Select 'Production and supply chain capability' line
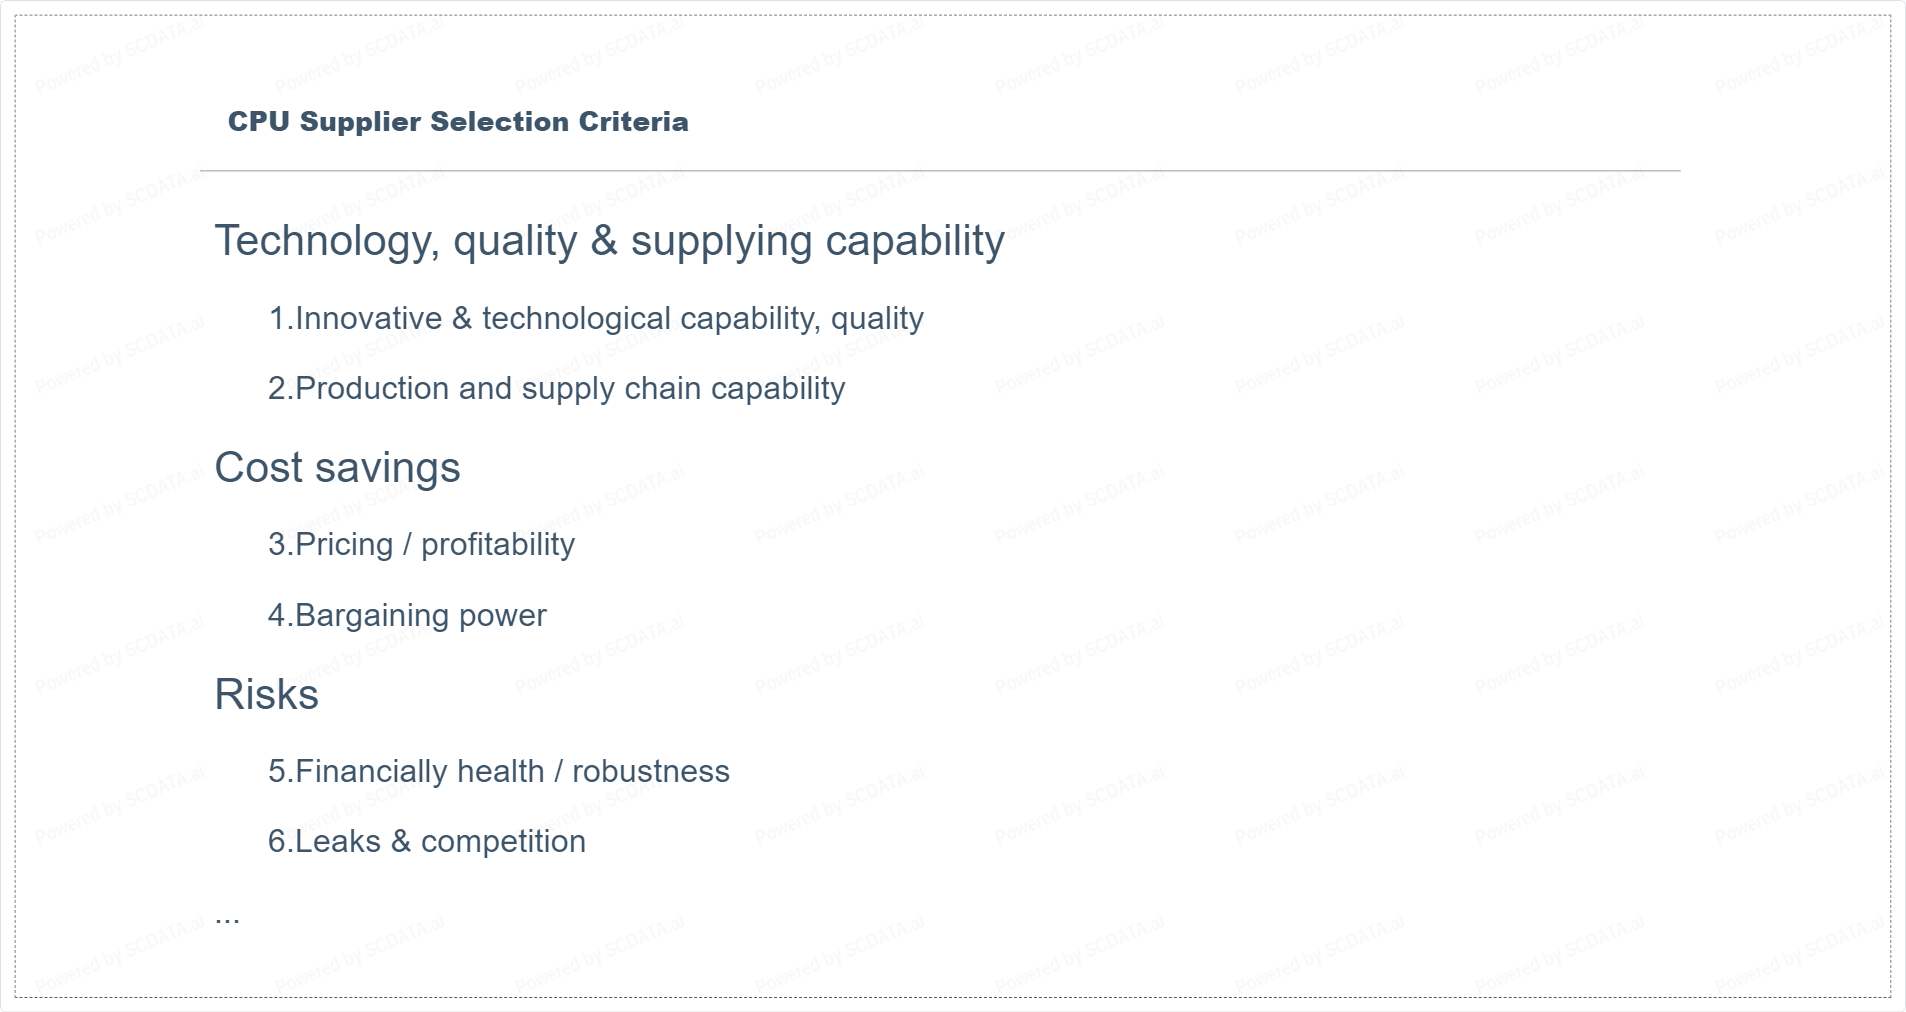 pyautogui.click(x=556, y=388)
